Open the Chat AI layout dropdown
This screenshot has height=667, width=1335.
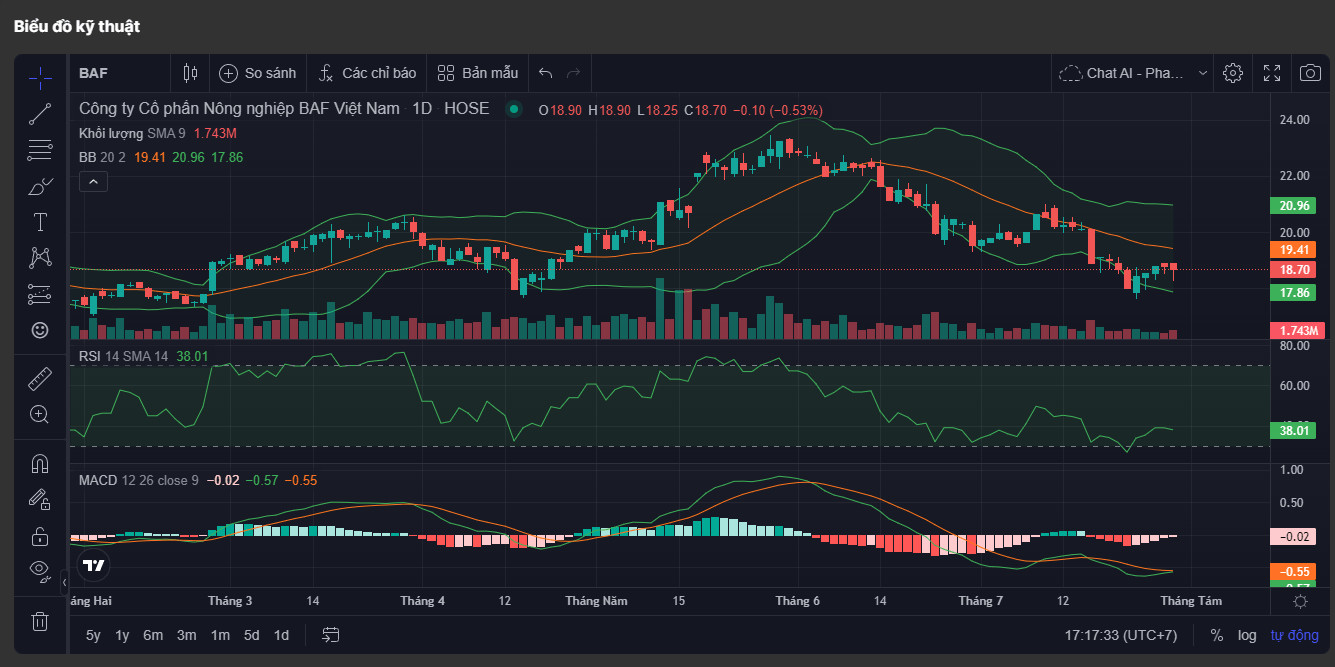click(x=1134, y=73)
